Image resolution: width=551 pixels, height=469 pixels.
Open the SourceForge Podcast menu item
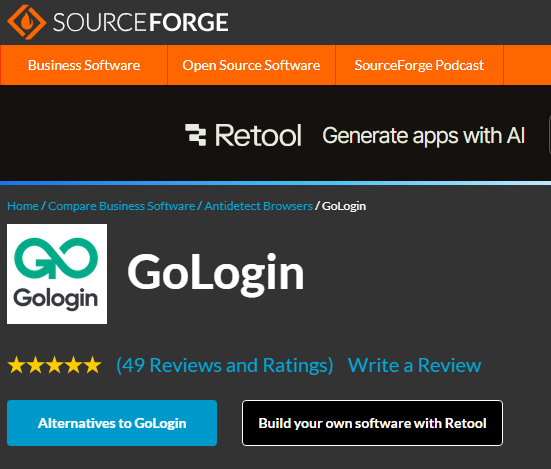pos(419,65)
